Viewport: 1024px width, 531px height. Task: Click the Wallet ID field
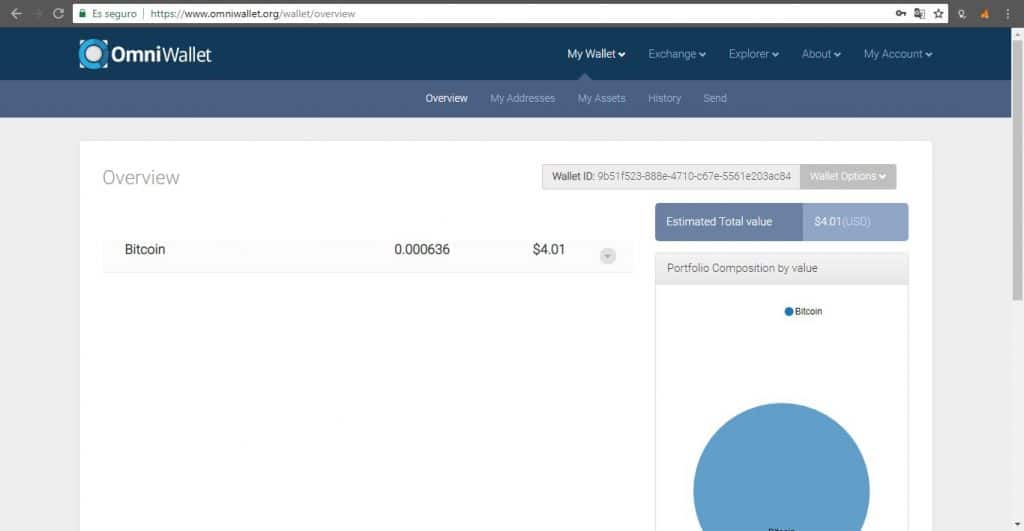671,176
